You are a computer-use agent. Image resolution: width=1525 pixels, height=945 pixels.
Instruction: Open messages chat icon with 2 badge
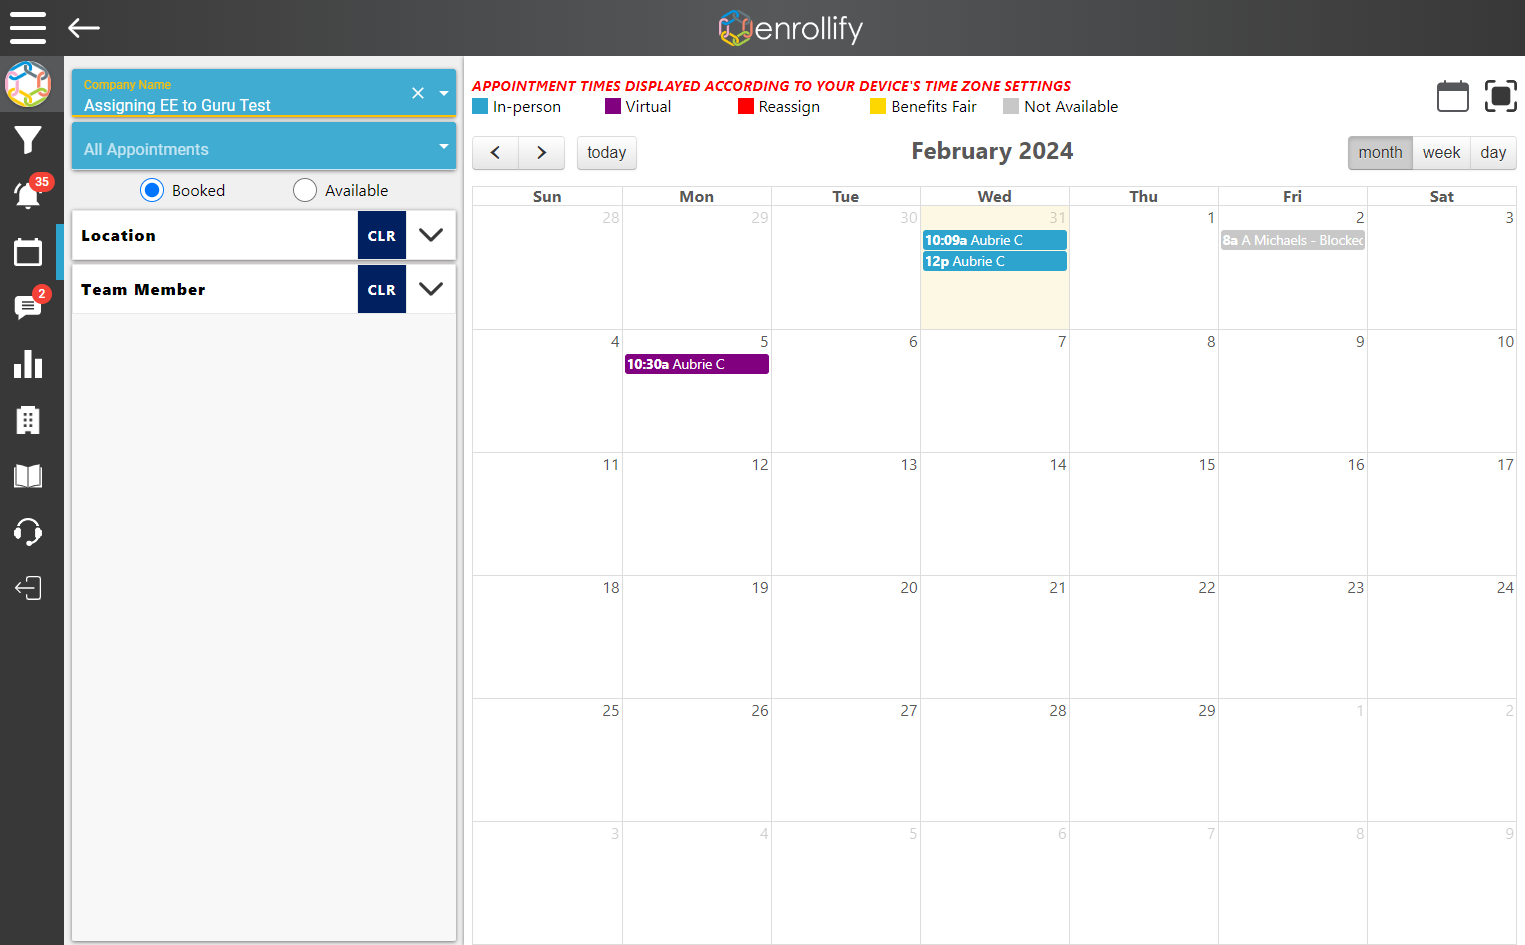28,307
